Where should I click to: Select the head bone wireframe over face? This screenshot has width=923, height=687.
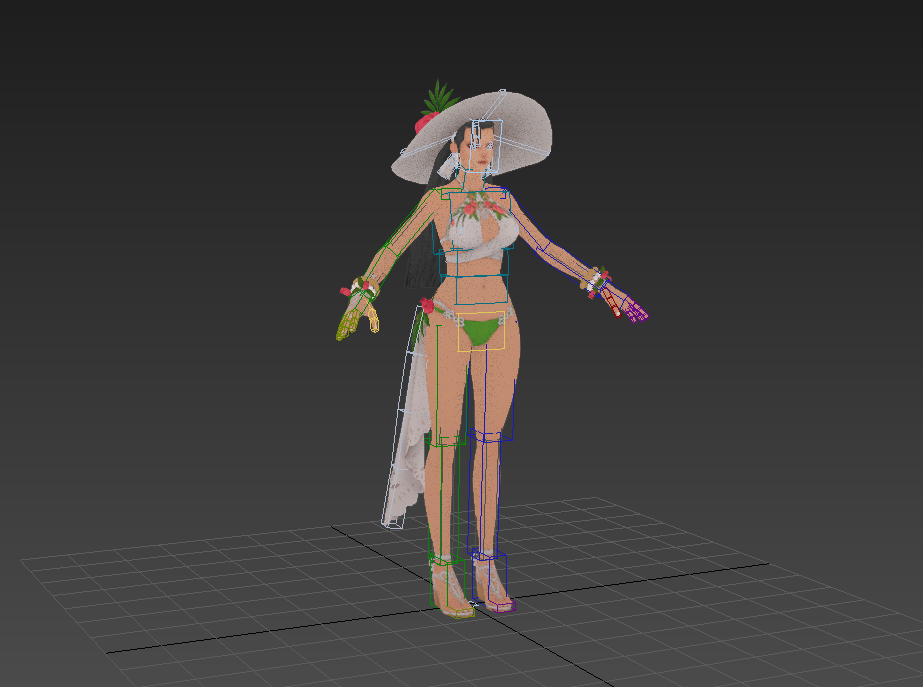point(486,147)
